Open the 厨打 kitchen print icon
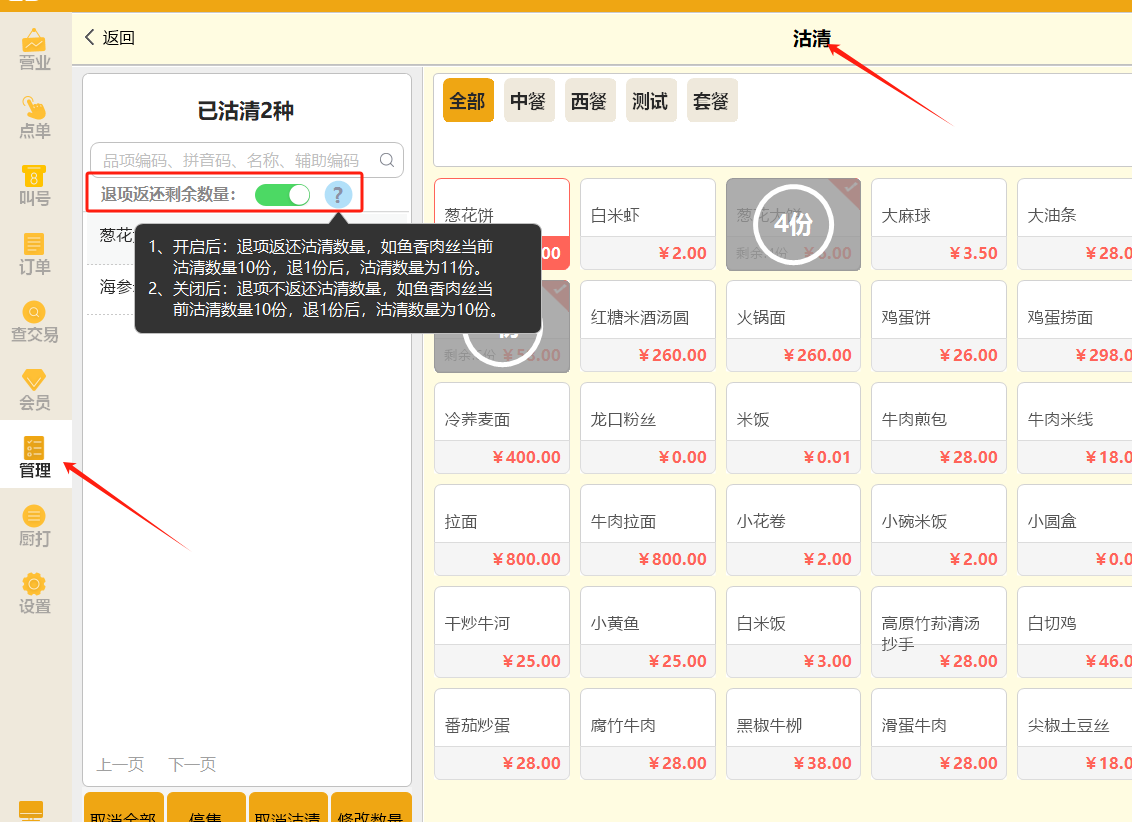This screenshot has width=1132, height=822. click(x=35, y=525)
